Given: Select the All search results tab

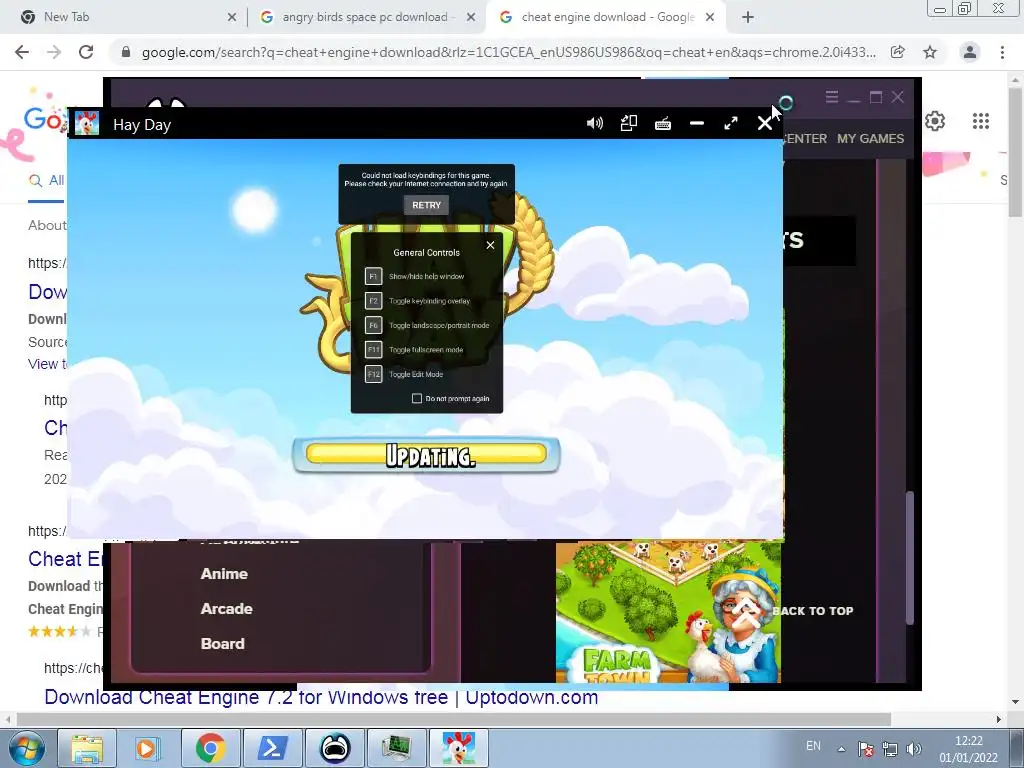Looking at the screenshot, I should click(46, 180).
